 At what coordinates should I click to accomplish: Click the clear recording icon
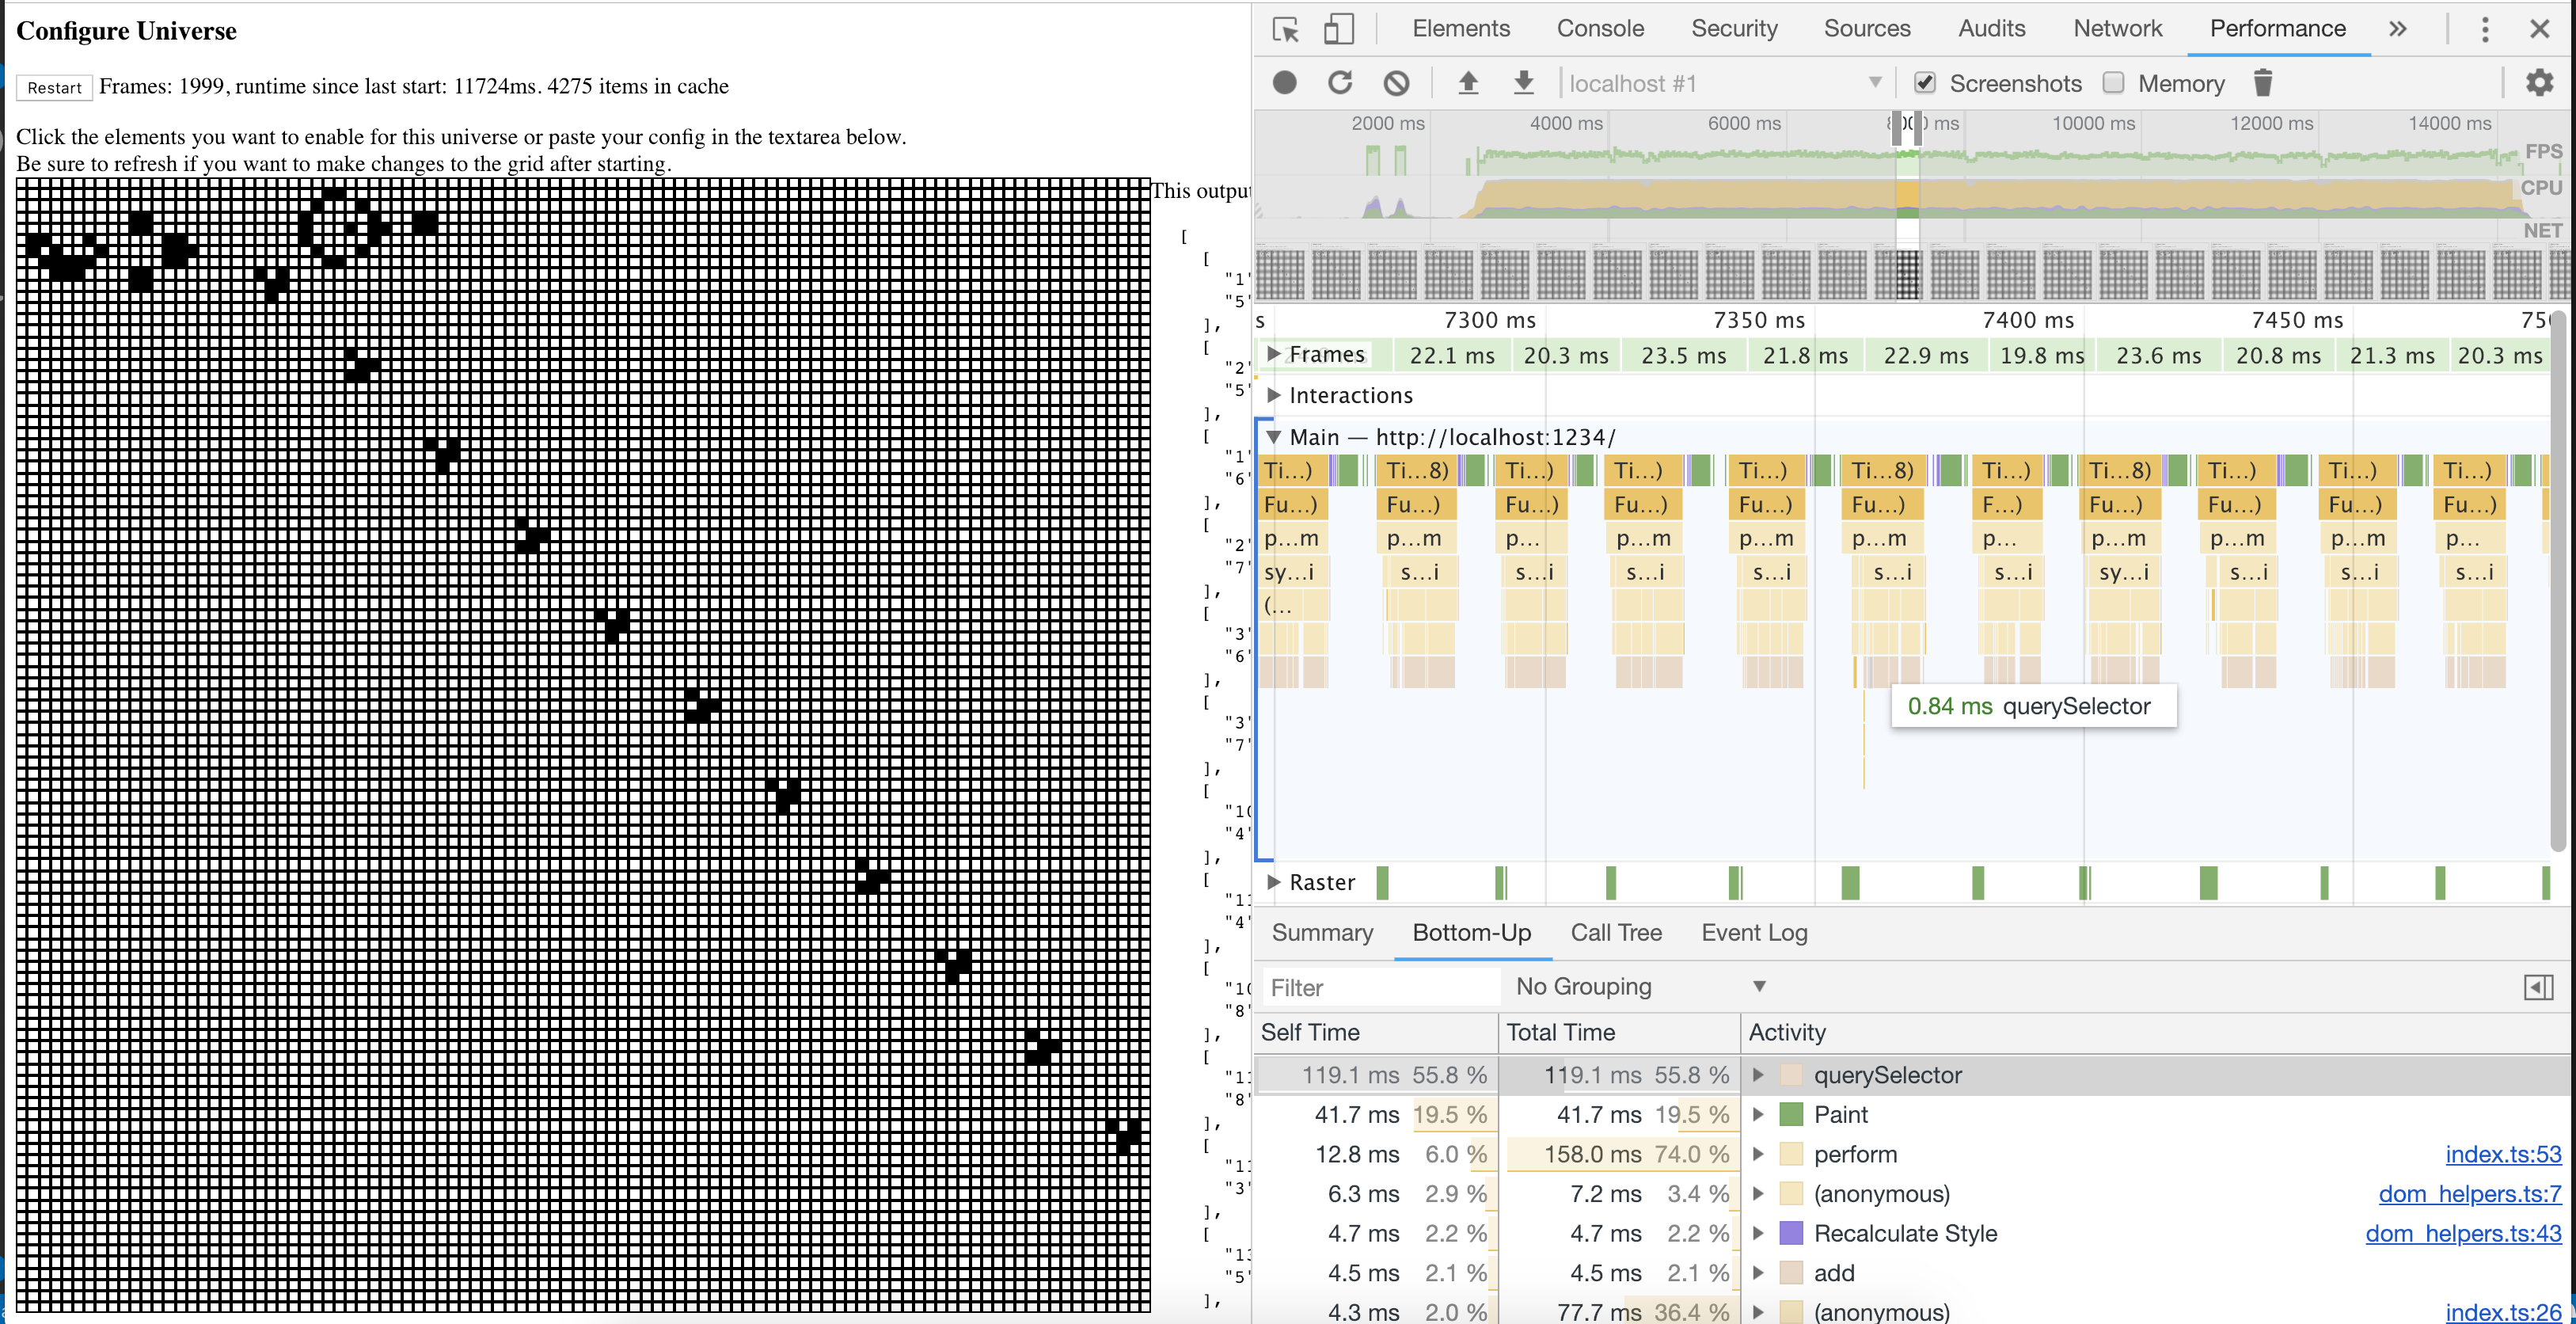click(x=1396, y=83)
